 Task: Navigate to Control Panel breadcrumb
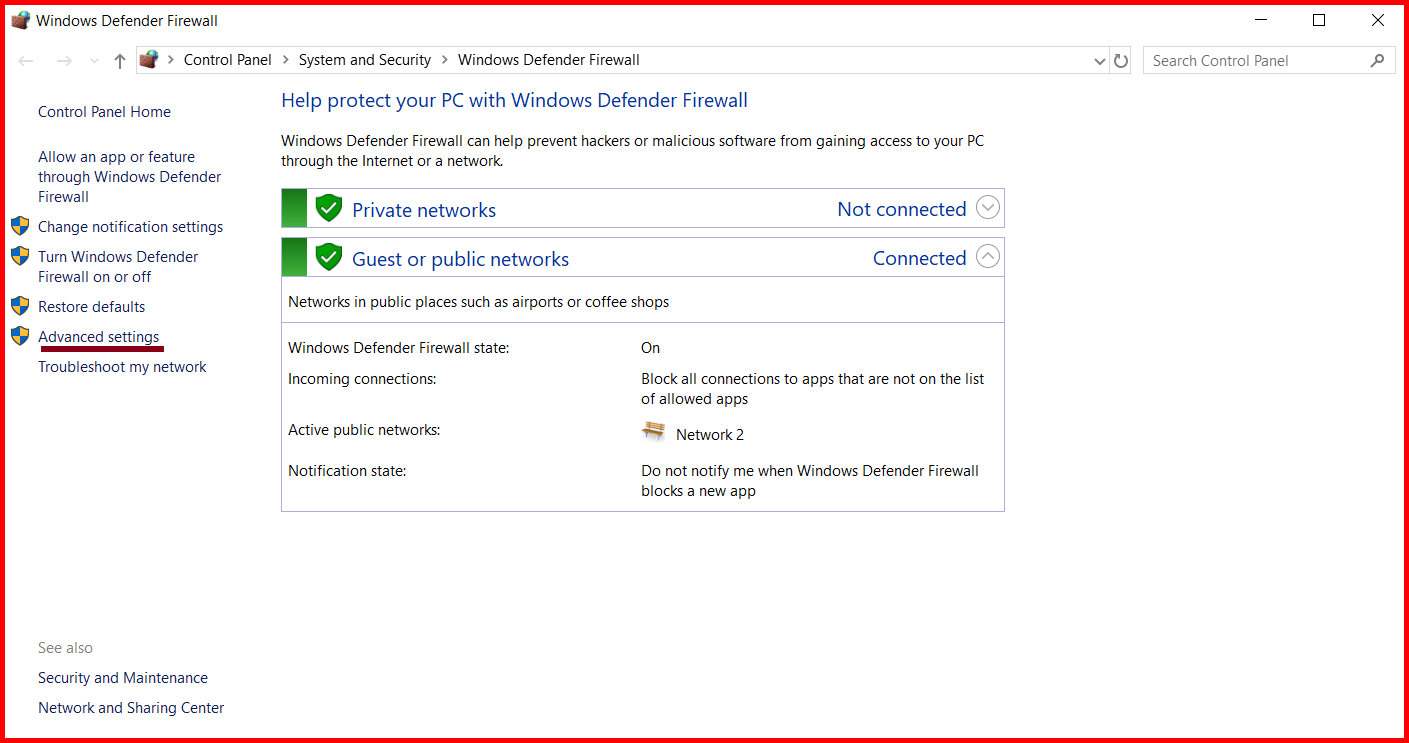click(227, 59)
